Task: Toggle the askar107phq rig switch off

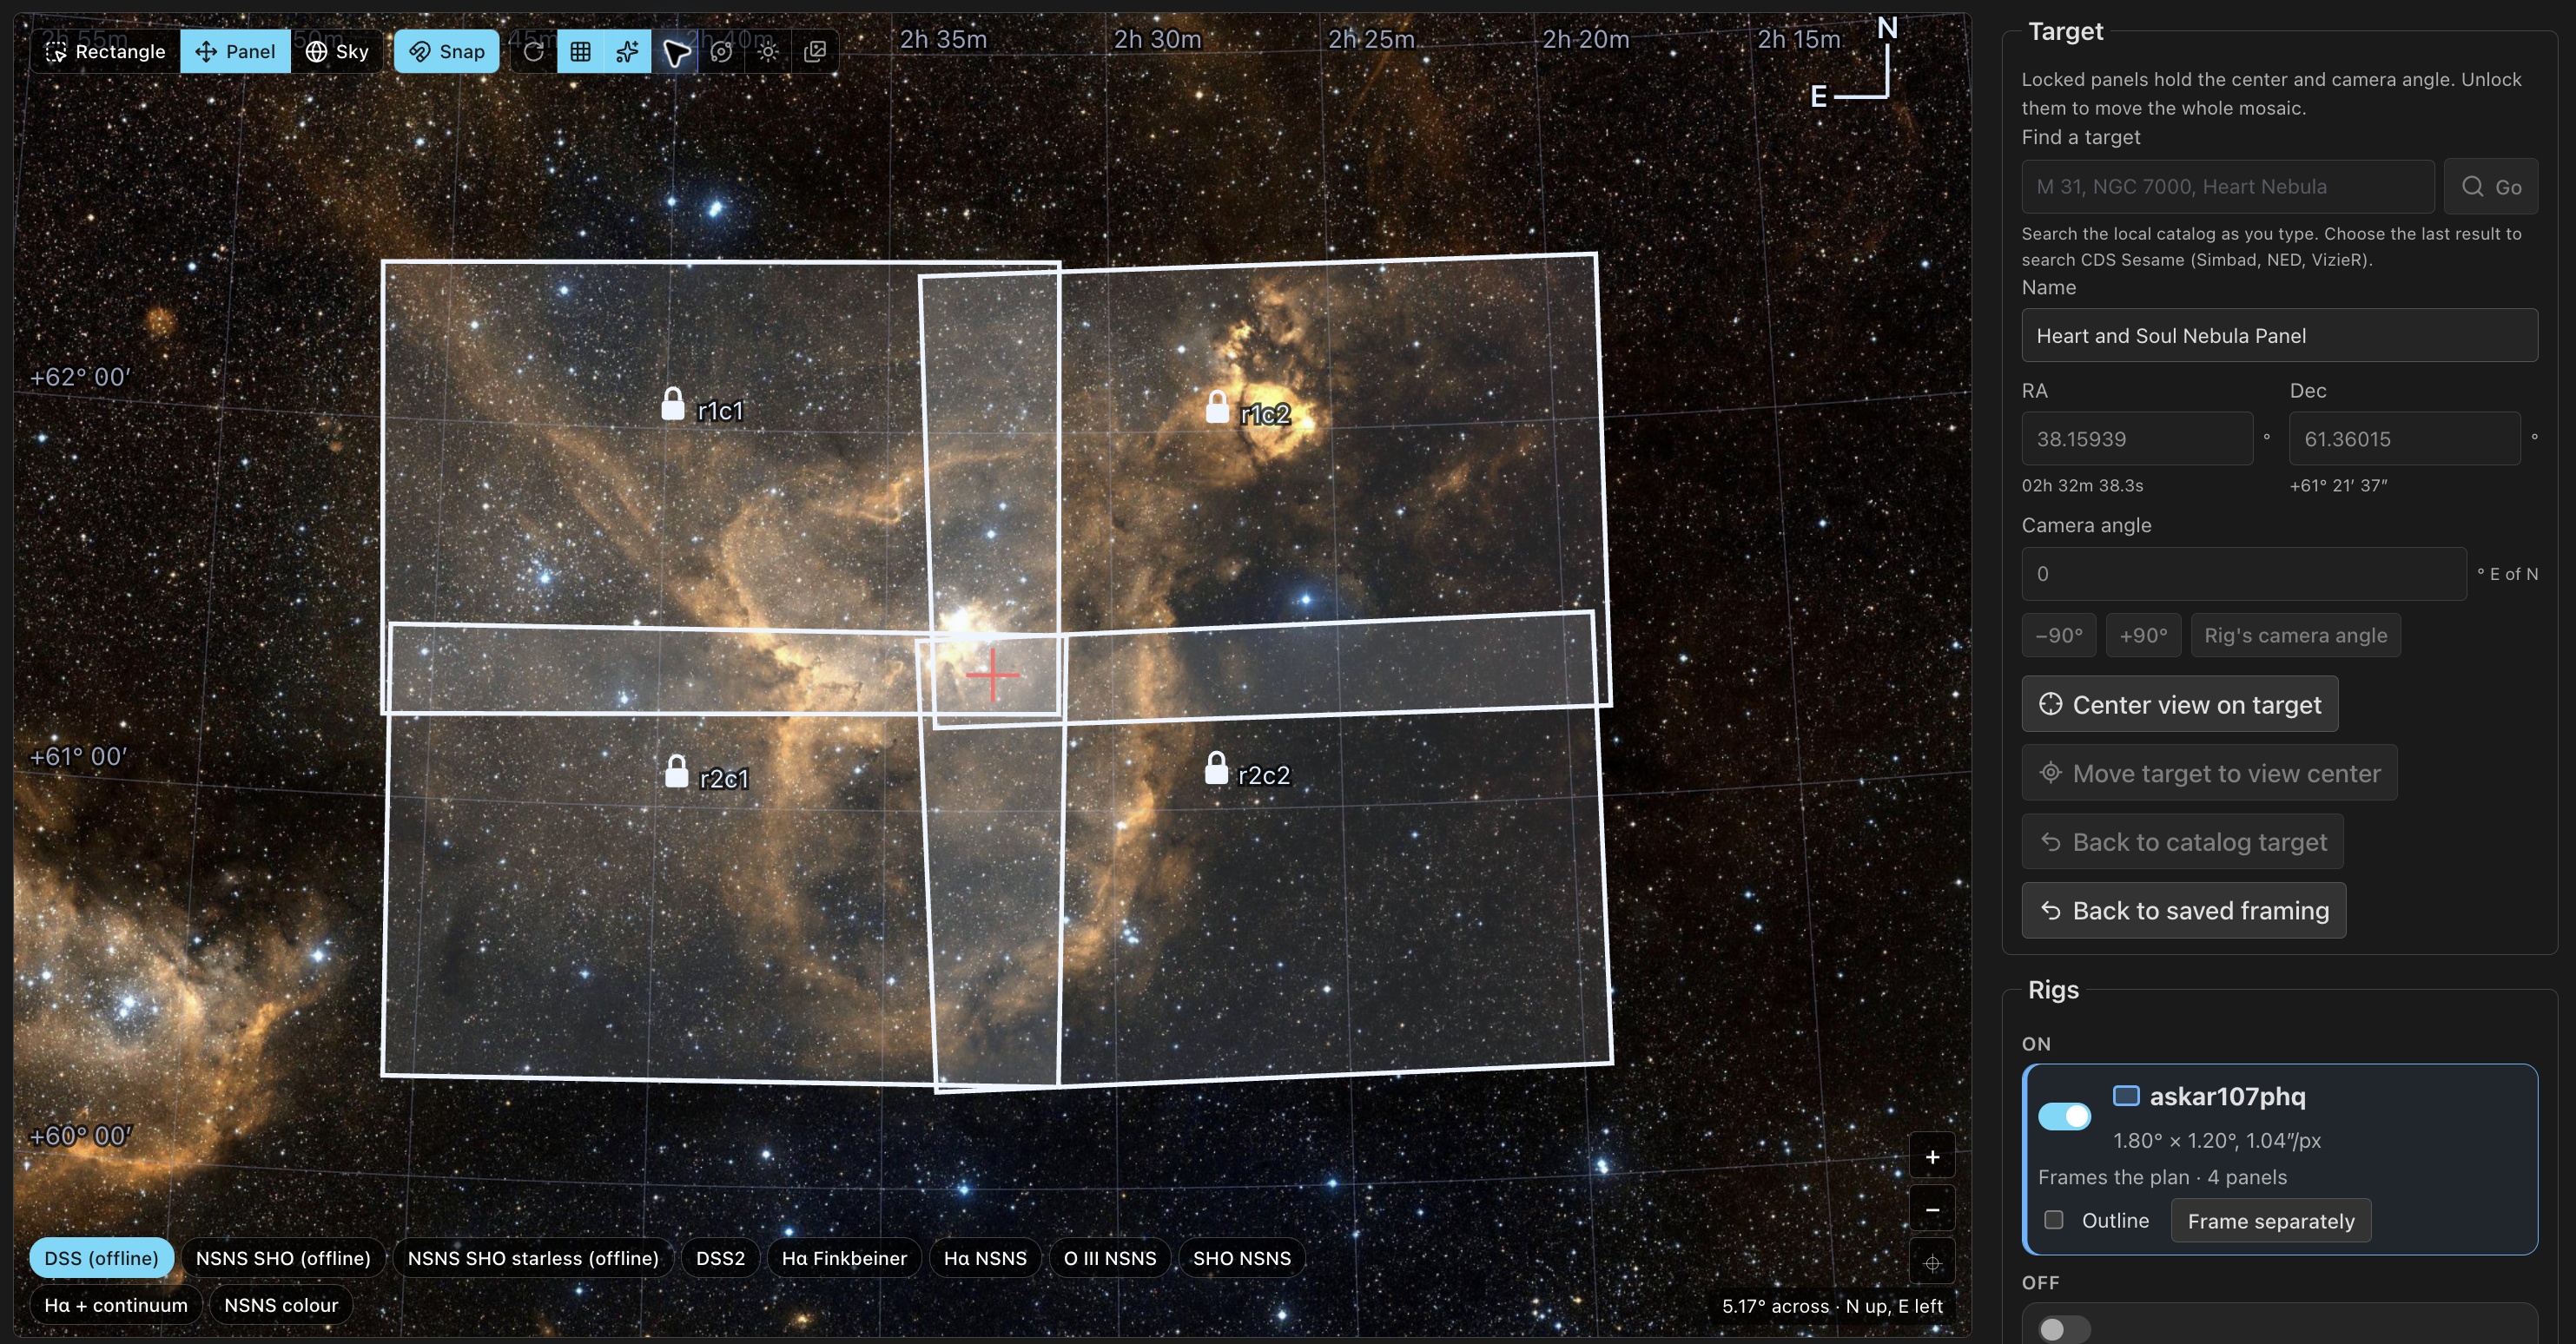Action: [x=2064, y=1116]
